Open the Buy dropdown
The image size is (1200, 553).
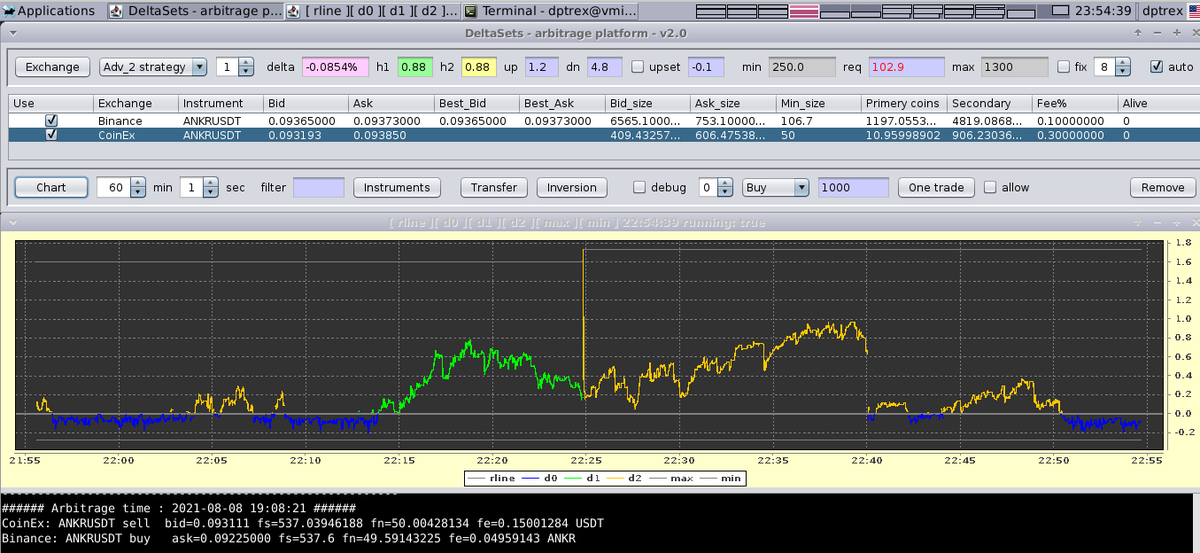pos(776,187)
